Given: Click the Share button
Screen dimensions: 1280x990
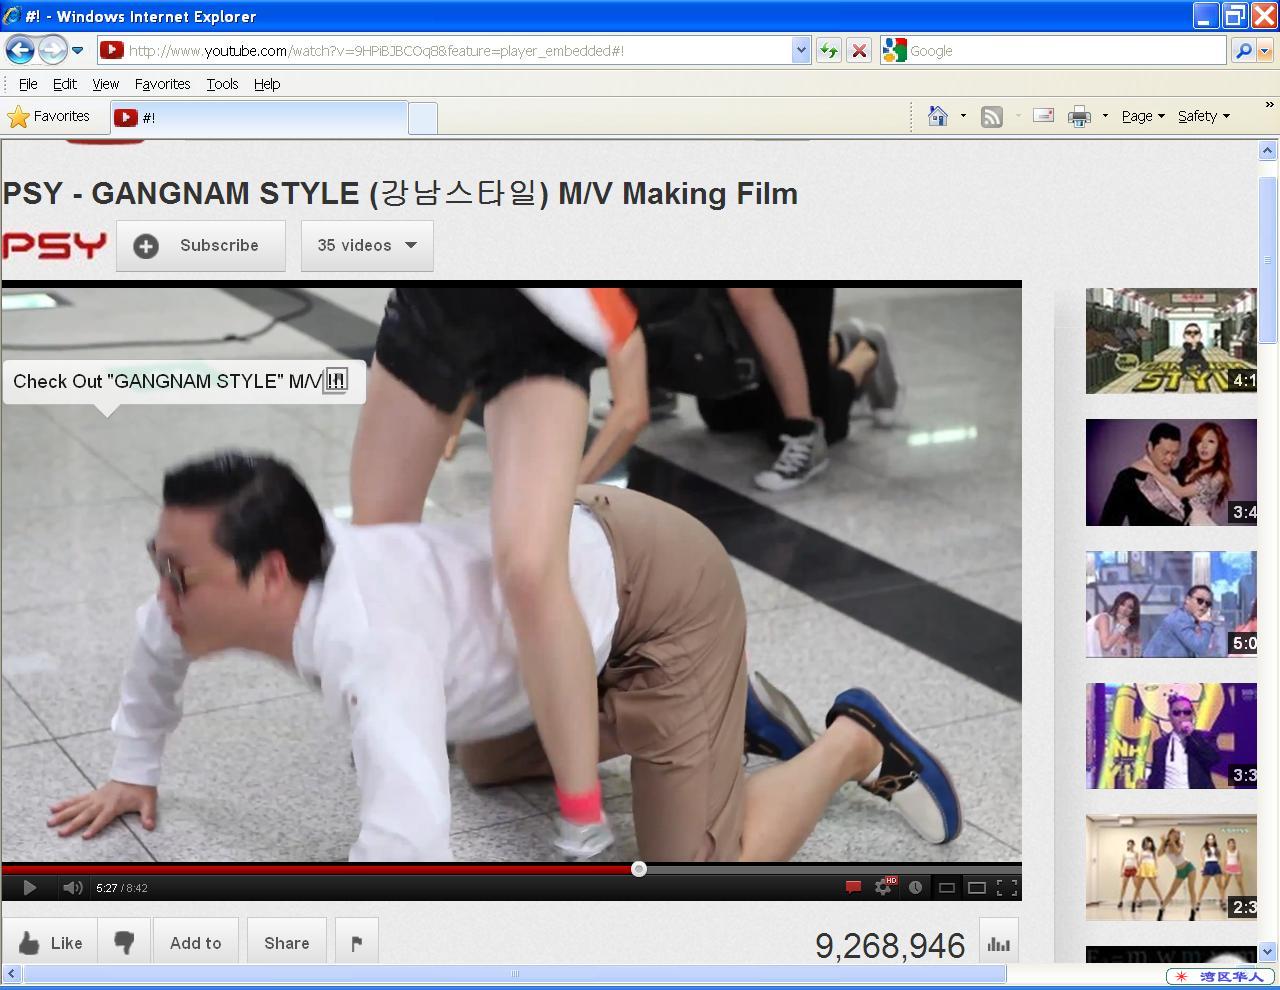Looking at the screenshot, I should point(286,943).
